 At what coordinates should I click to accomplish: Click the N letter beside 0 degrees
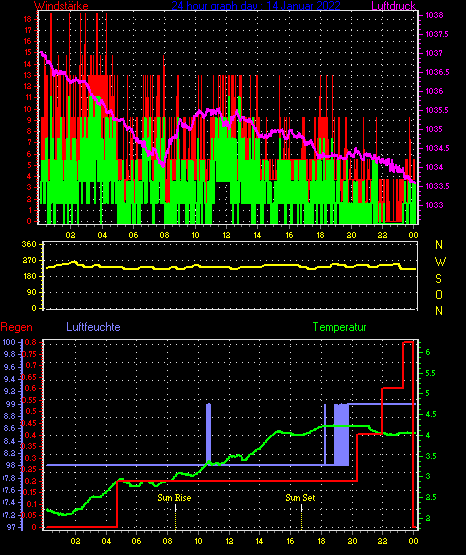(439, 311)
